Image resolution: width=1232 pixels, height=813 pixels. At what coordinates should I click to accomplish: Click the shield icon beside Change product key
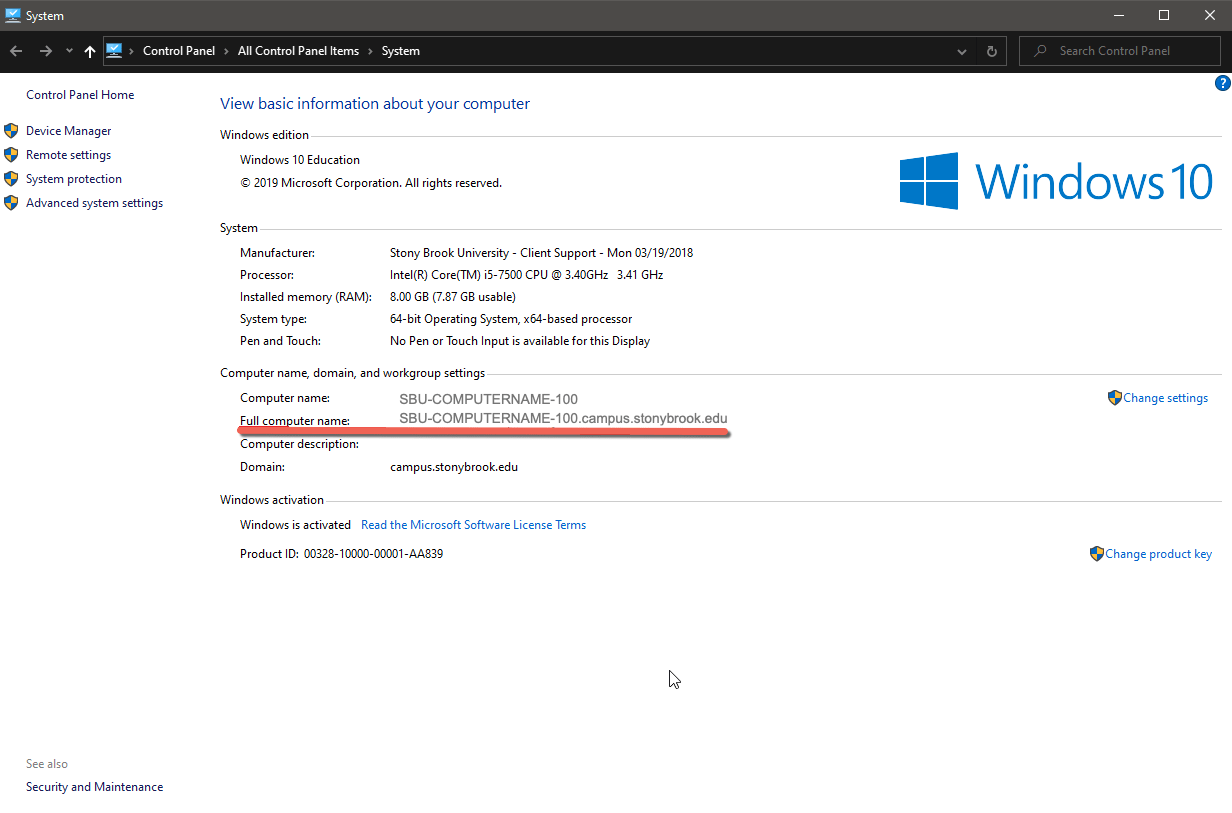pyautogui.click(x=1096, y=553)
